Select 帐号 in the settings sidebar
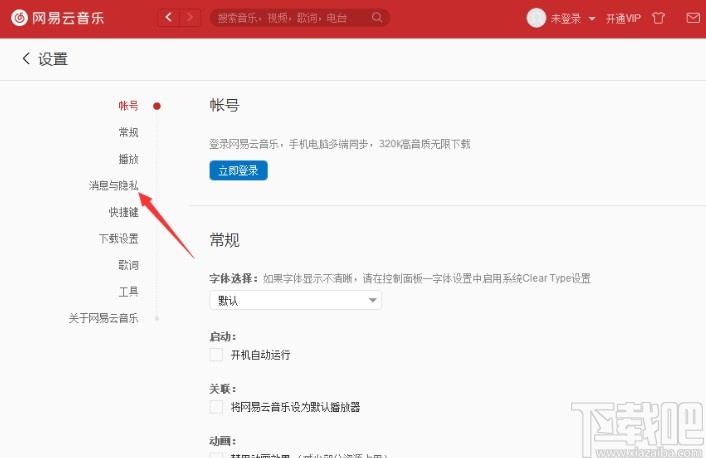Image resolution: width=706 pixels, height=458 pixels. [x=128, y=106]
